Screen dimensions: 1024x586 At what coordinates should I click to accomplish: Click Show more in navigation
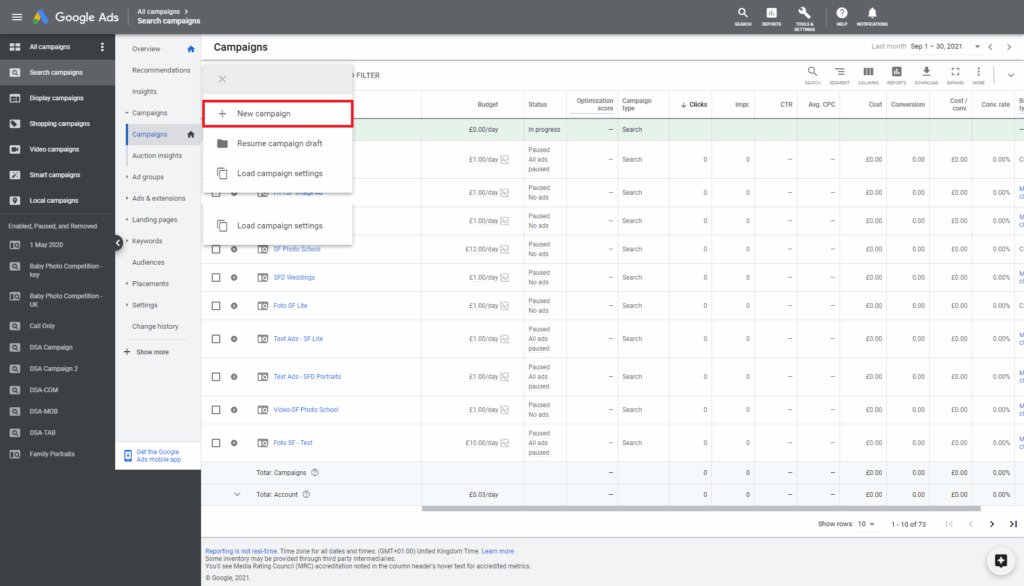click(146, 352)
